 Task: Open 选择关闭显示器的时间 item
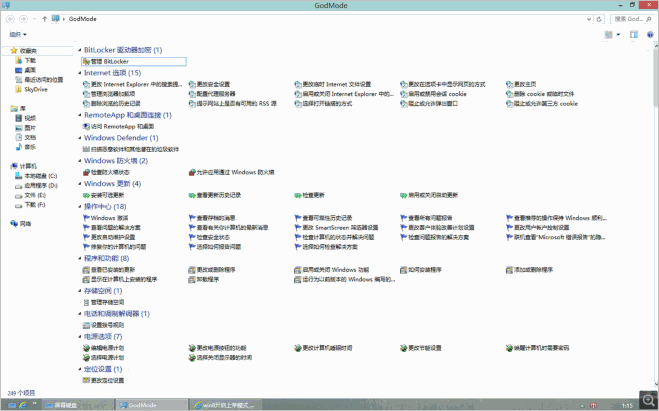pyautogui.click(x=220, y=358)
